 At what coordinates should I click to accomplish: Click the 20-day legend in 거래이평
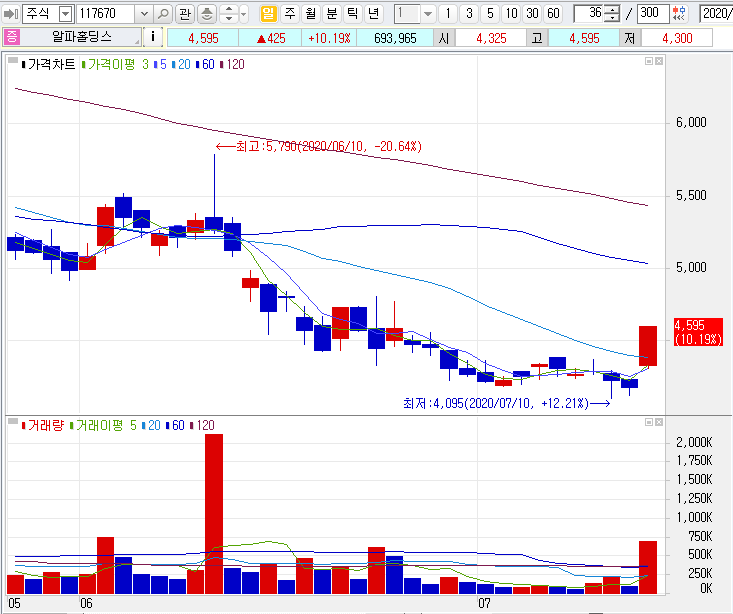[x=151, y=426]
